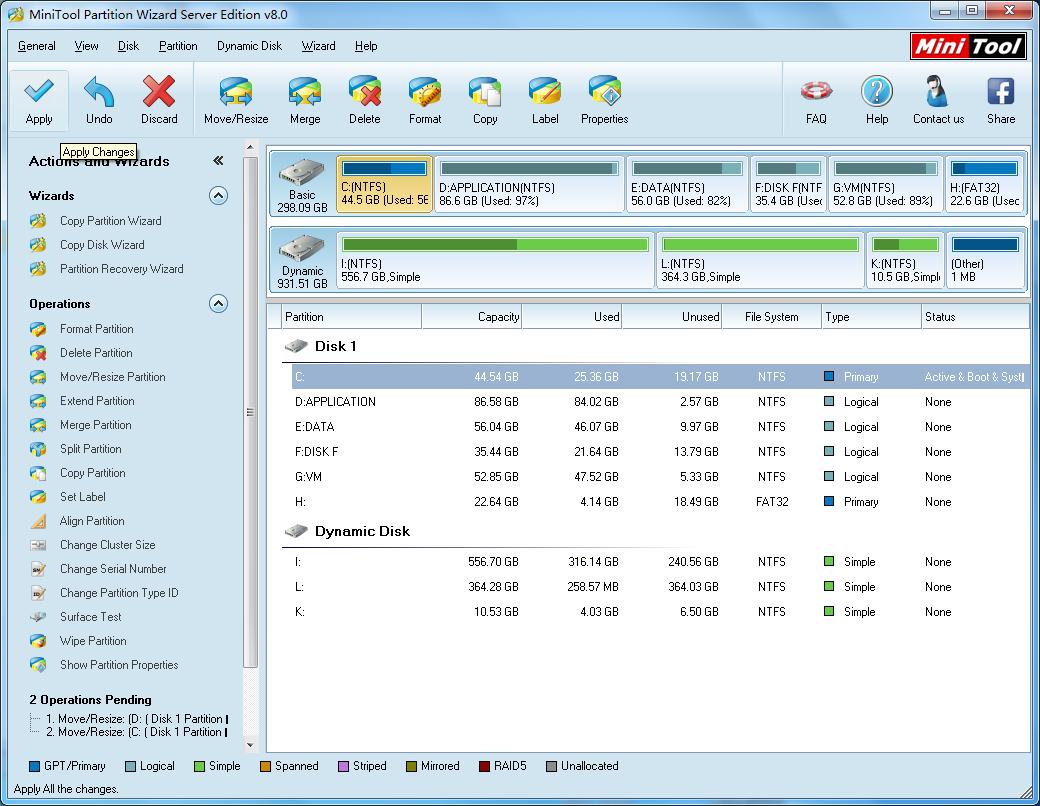This screenshot has height=806, width=1040.
Task: Click the Undo arrow icon
Action: (x=99, y=92)
